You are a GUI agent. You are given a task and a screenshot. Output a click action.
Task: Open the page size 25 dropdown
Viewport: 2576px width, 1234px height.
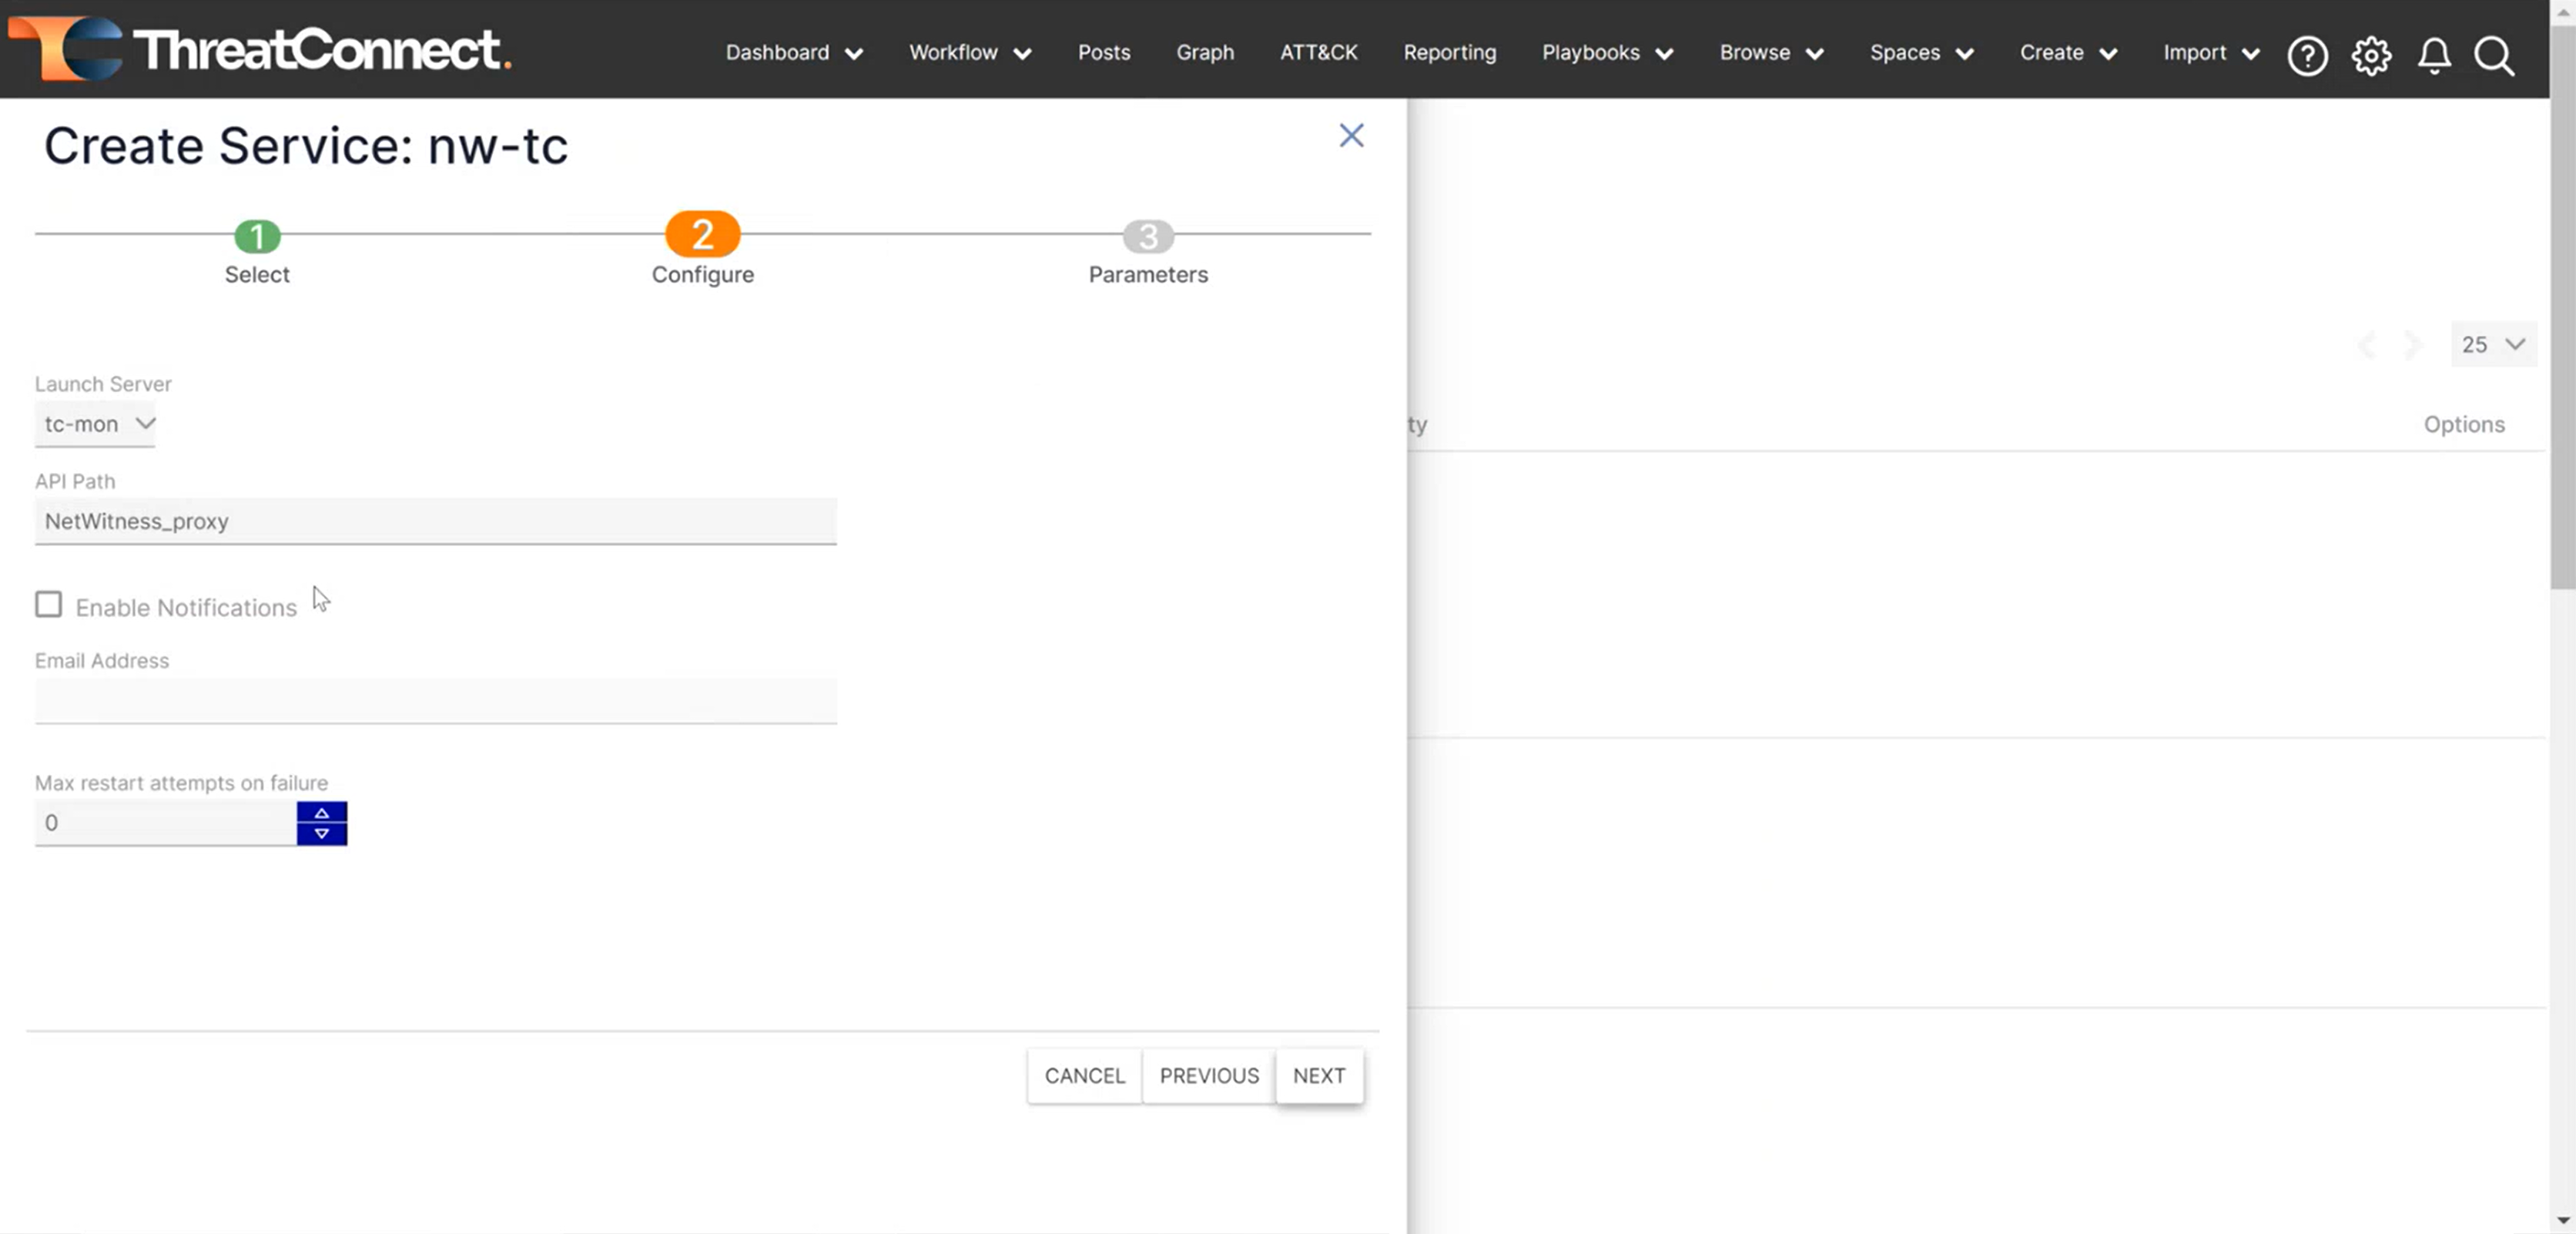tap(2492, 344)
